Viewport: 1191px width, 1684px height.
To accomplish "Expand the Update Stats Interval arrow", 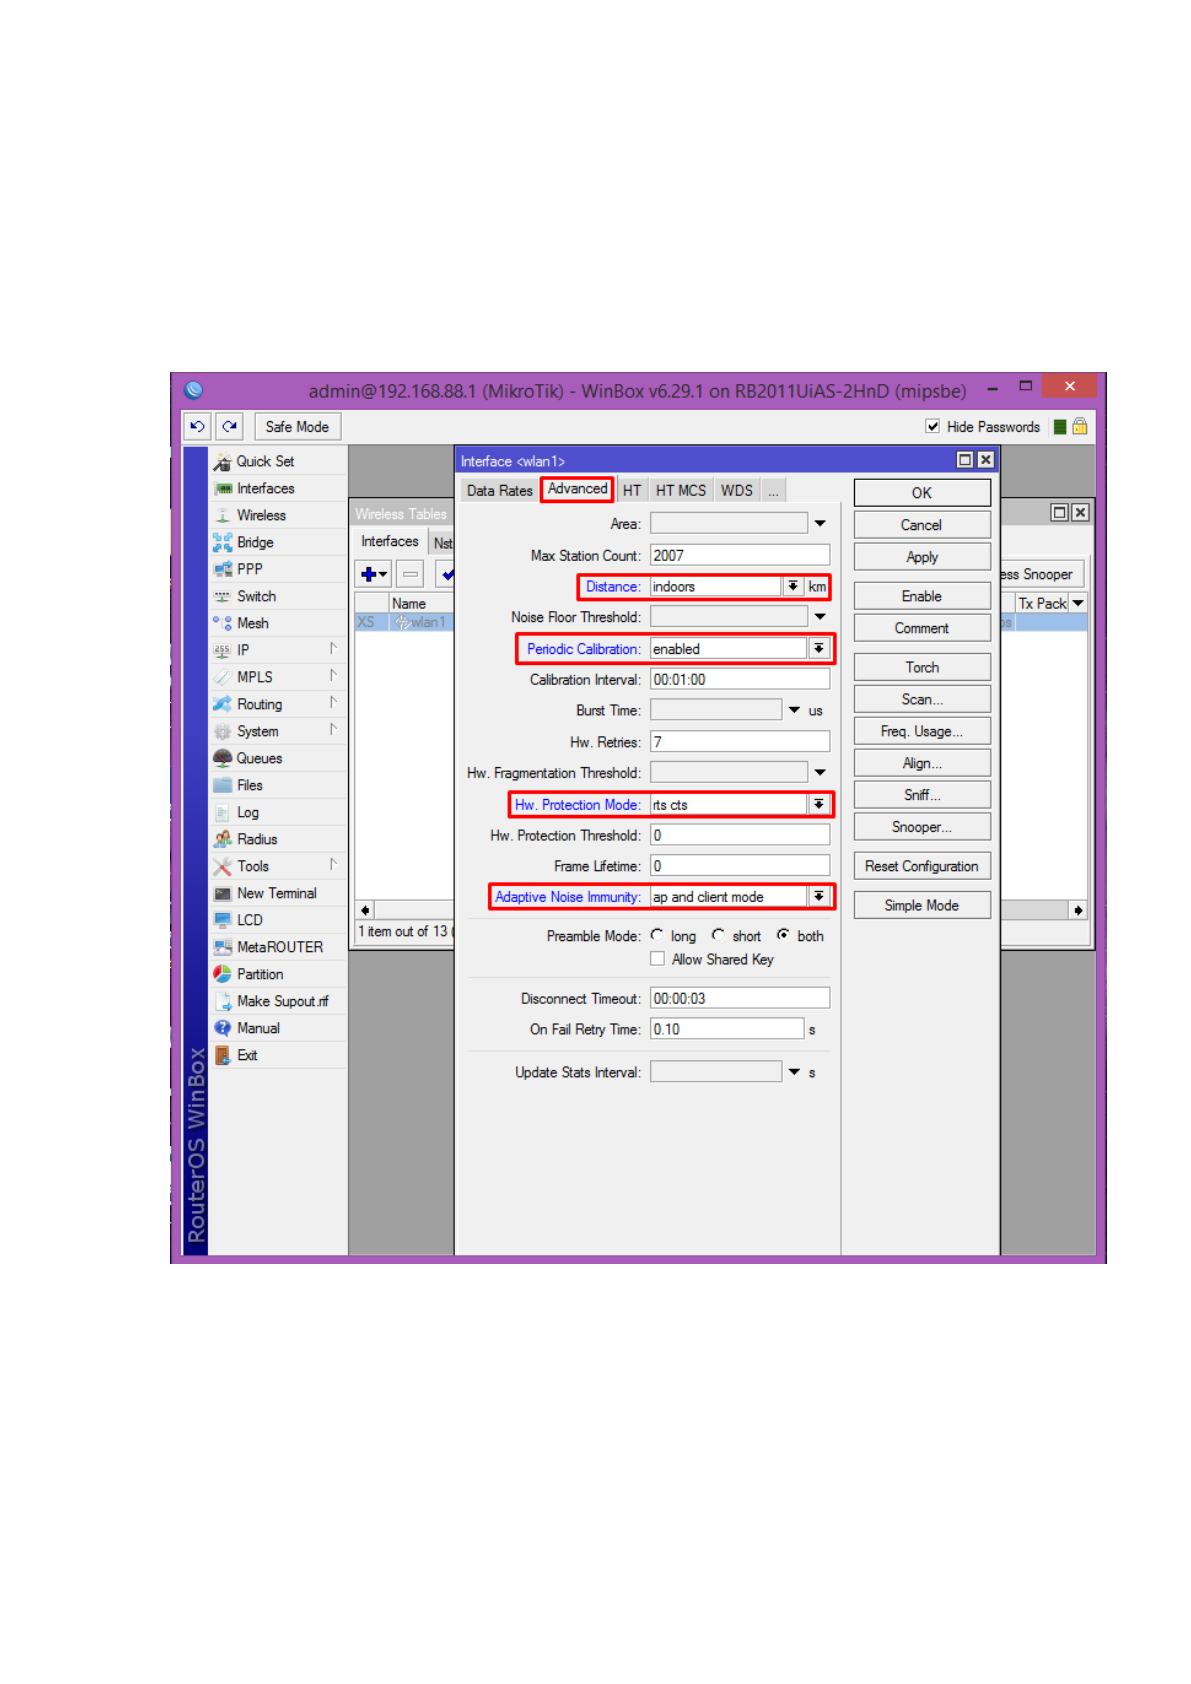I will (x=794, y=1073).
